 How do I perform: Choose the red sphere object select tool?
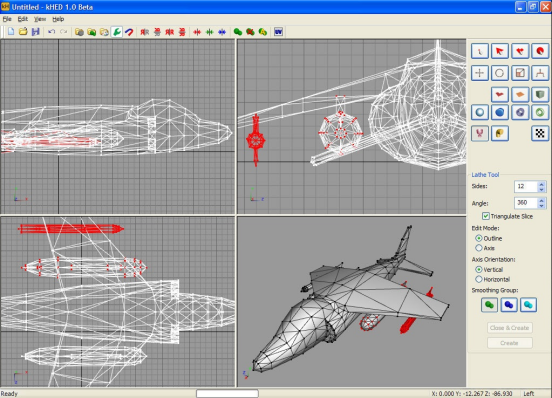(540, 51)
